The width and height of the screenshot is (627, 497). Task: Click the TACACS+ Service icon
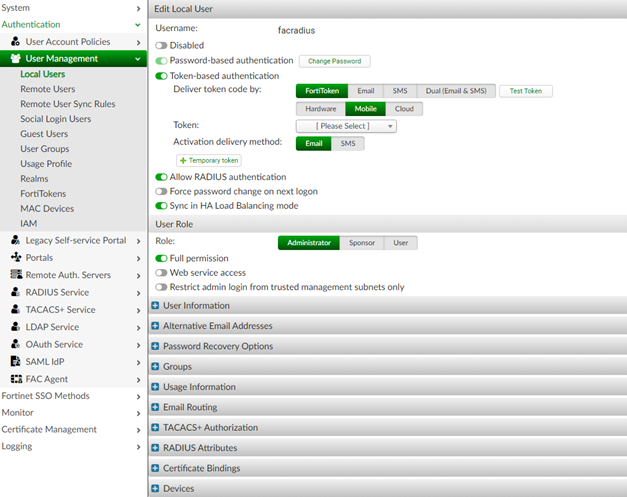[x=16, y=309]
